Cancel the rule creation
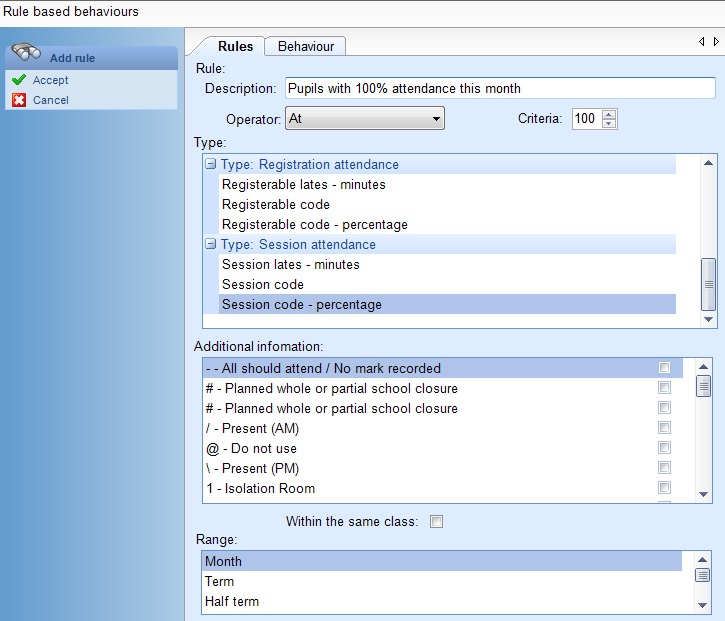Screen dimensions: 725x621 (50, 100)
